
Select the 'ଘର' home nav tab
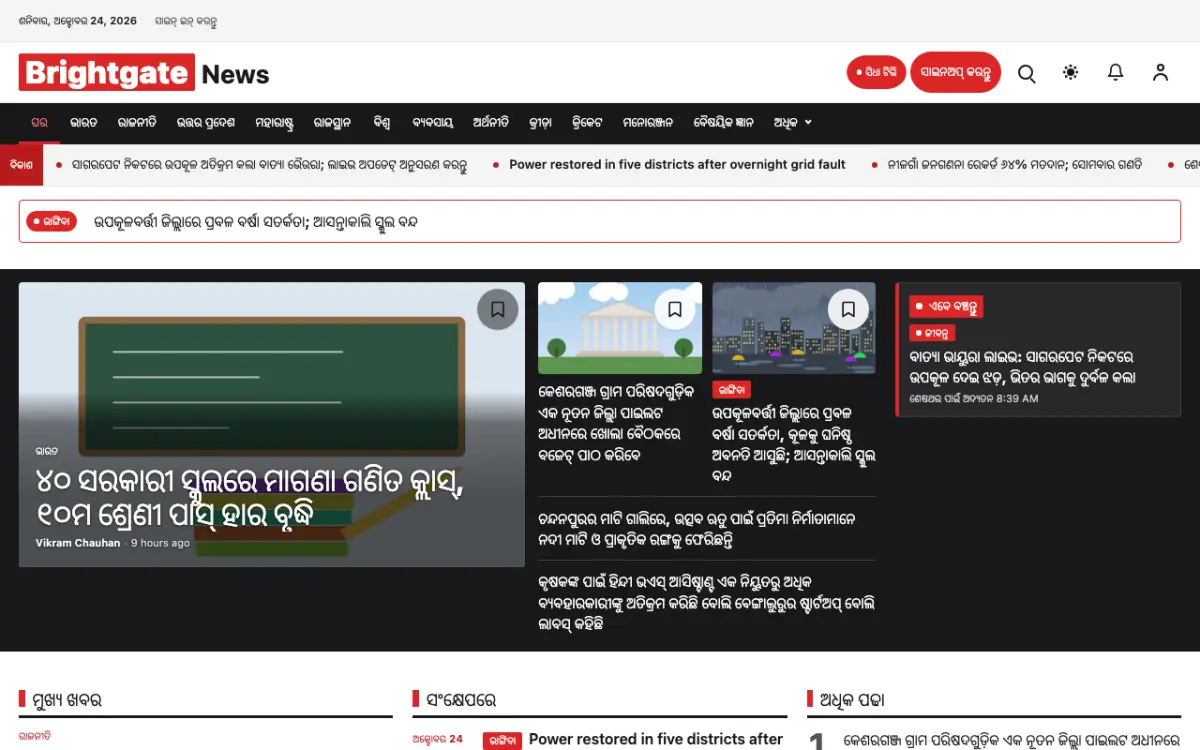[x=39, y=123]
